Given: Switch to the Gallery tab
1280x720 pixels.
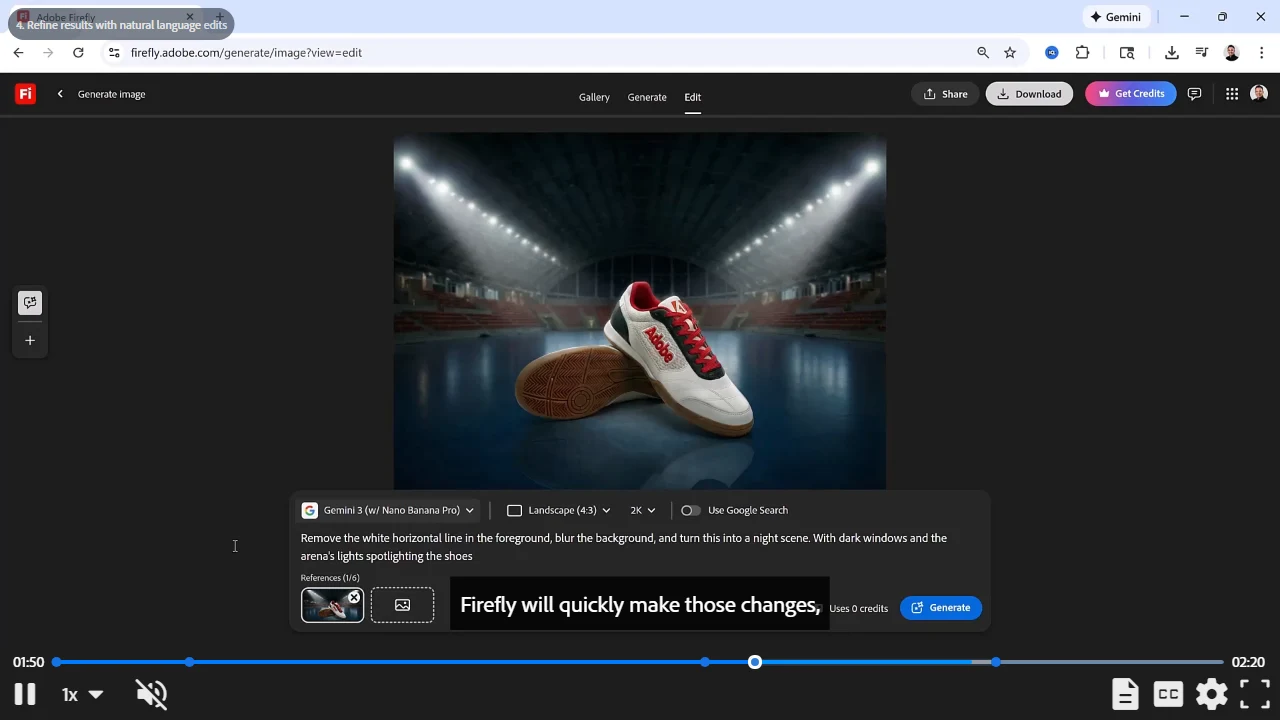Looking at the screenshot, I should point(594,97).
